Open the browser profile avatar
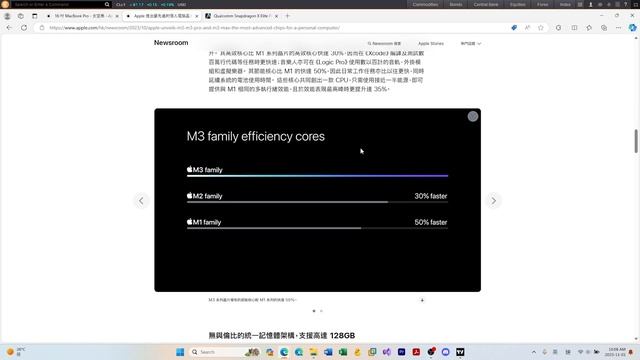The image size is (640, 360). coord(7,16)
